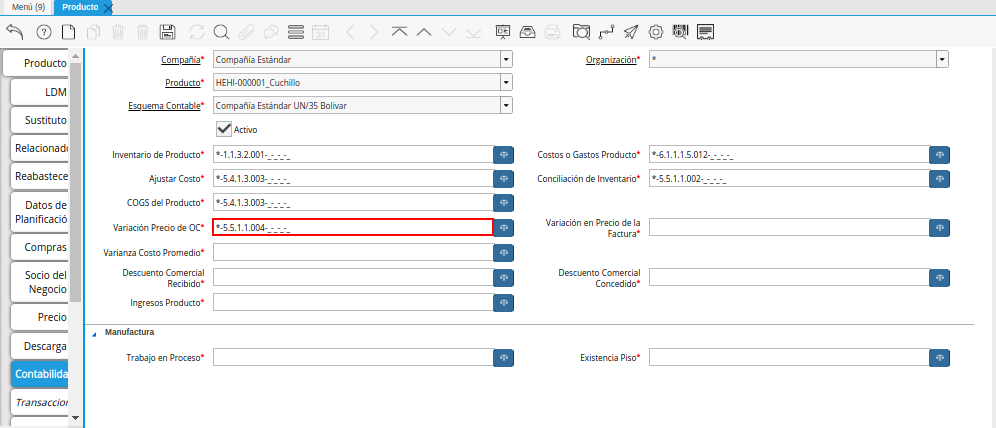Open account picker for COGS del Producto
Screen dimensions: 996x428
(x=504, y=203)
